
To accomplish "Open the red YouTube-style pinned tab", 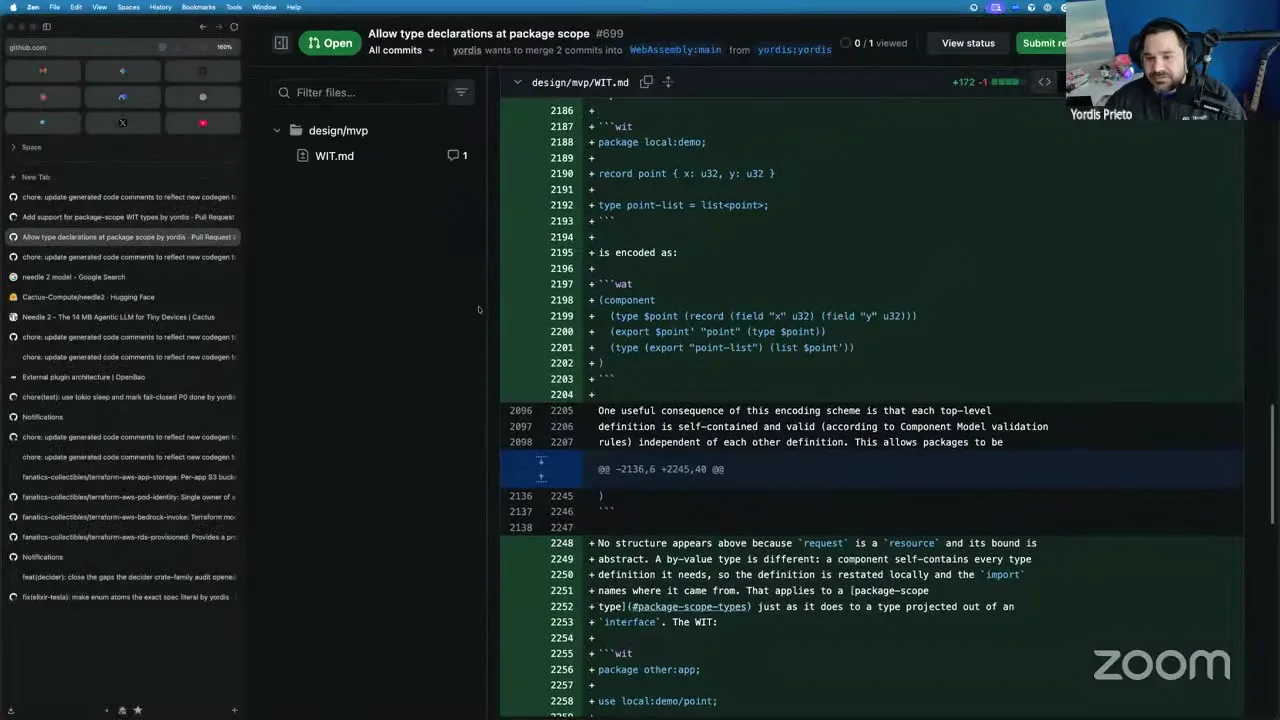I will (x=203, y=123).
